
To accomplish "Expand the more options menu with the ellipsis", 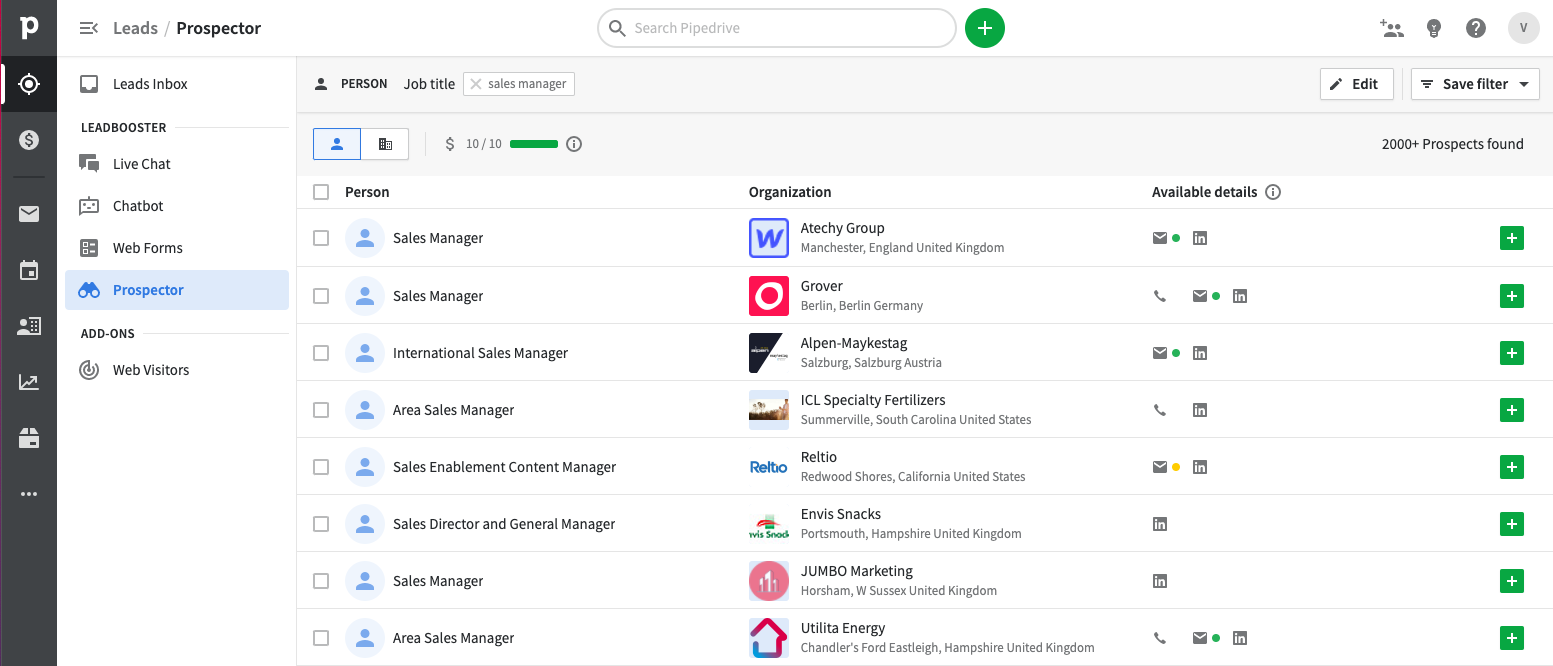I will click(28, 493).
